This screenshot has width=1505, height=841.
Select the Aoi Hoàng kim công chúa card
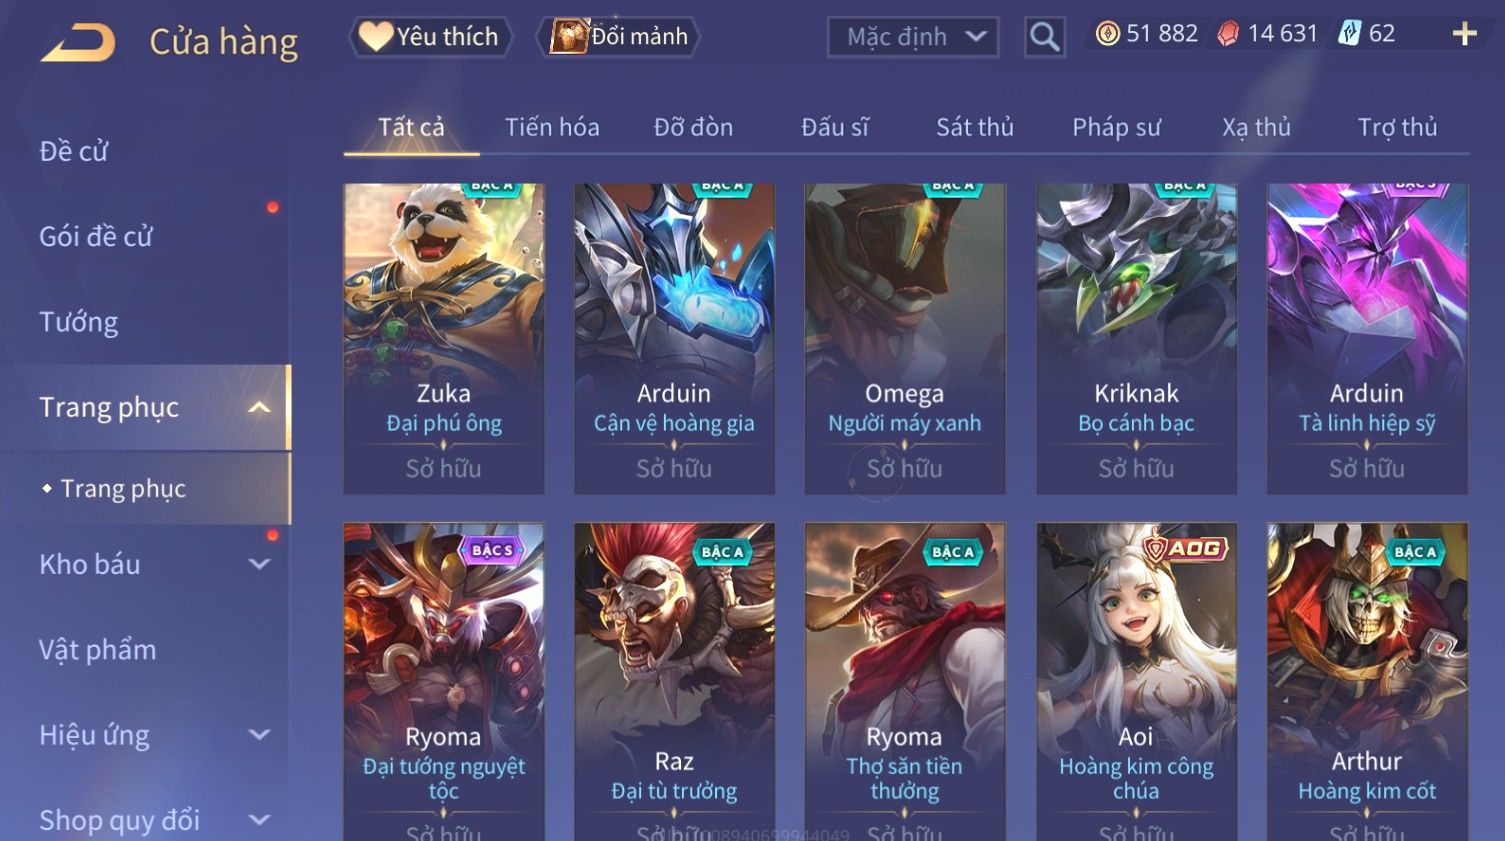(1136, 682)
